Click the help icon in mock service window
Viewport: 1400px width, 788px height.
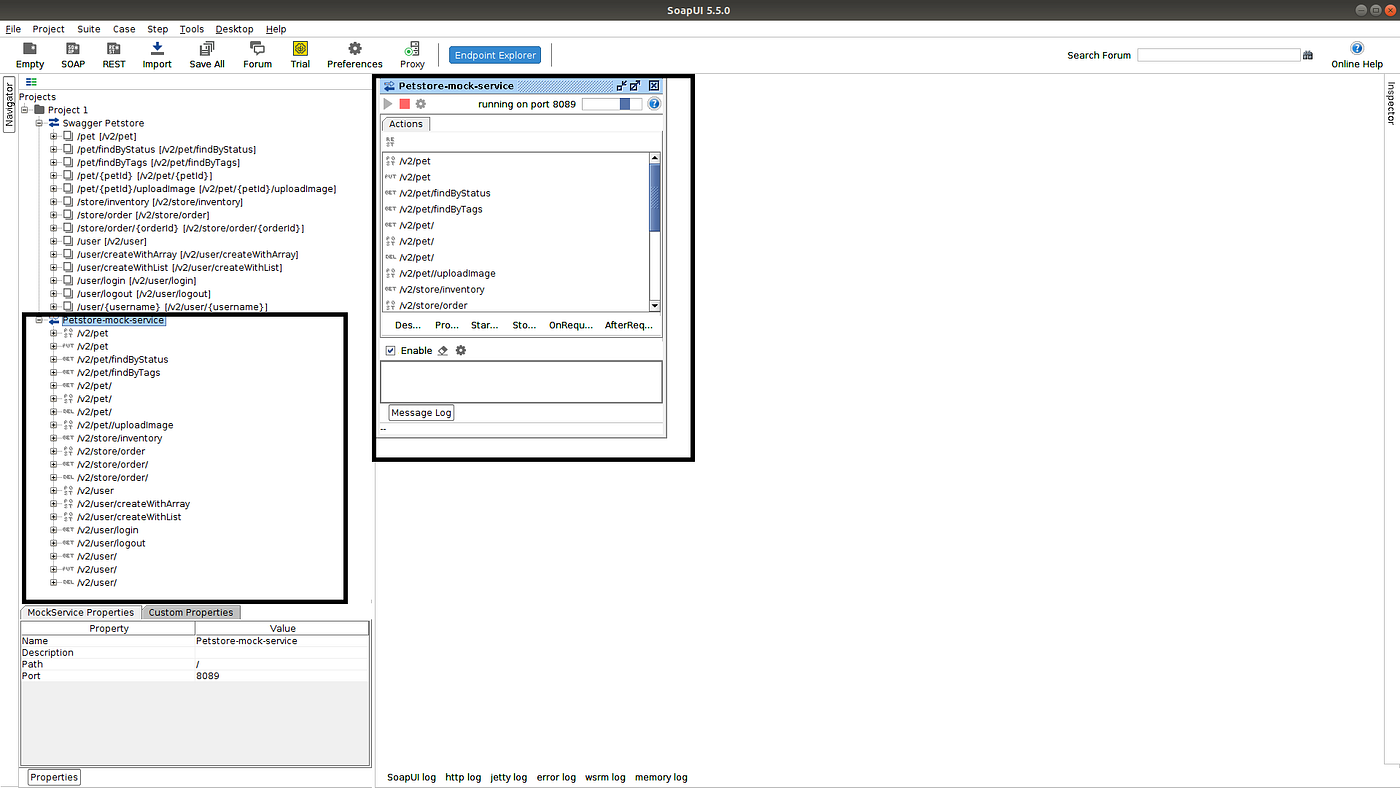pos(654,104)
